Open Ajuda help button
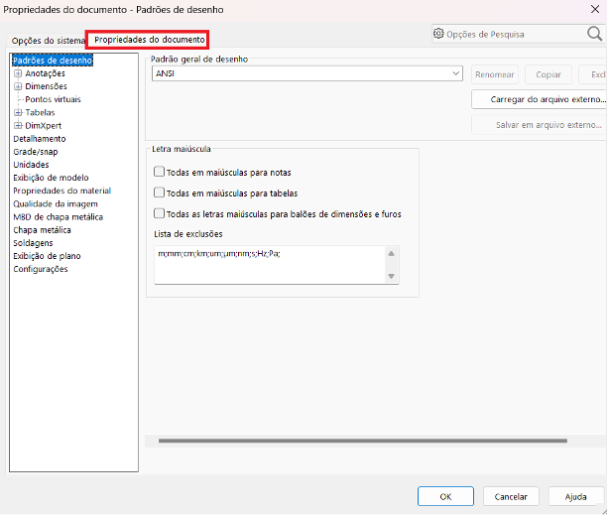 click(576, 496)
